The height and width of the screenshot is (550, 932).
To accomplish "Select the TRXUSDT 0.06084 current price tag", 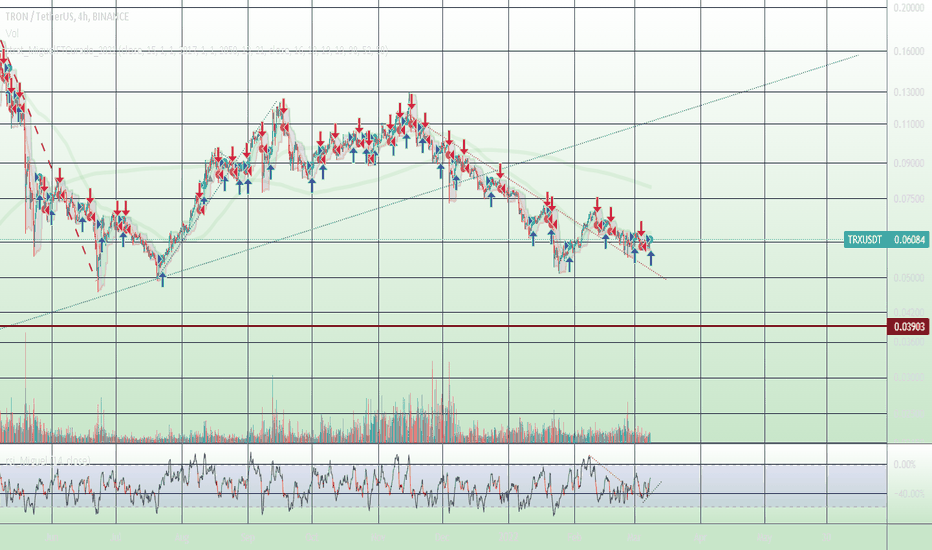I will (886, 240).
